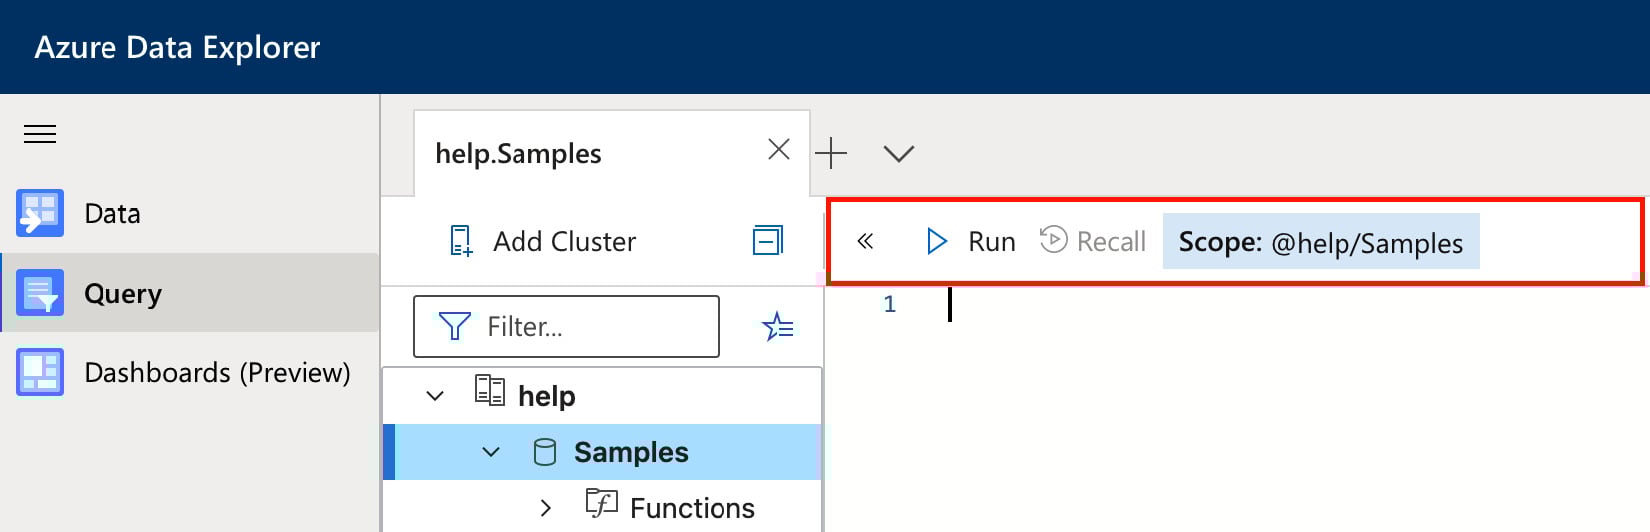Image resolution: width=1650 pixels, height=532 pixels.
Task: Open the Data section icon
Action: point(40,213)
